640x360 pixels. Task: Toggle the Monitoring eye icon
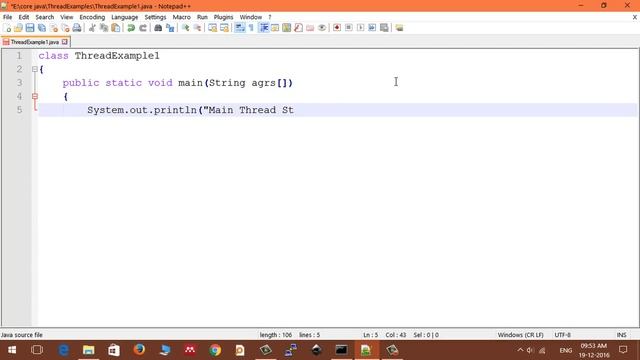click(x=322, y=28)
